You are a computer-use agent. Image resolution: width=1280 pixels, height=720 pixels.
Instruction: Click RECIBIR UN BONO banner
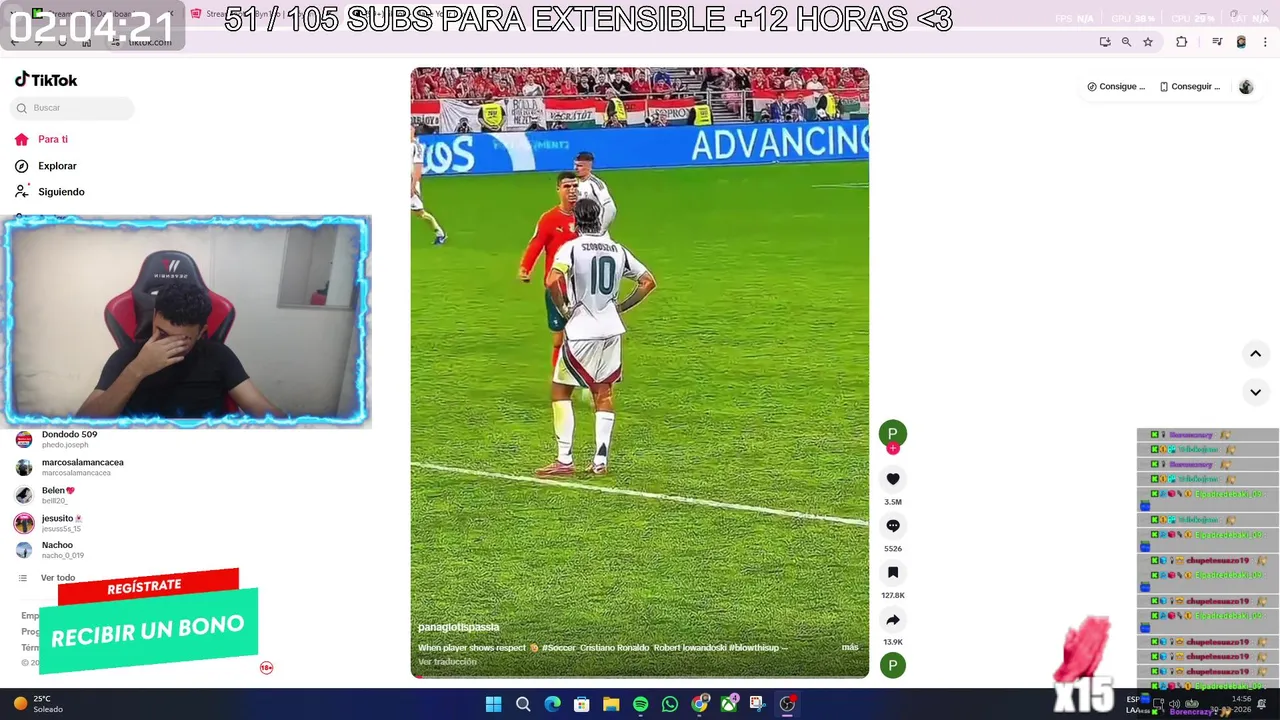(x=148, y=631)
